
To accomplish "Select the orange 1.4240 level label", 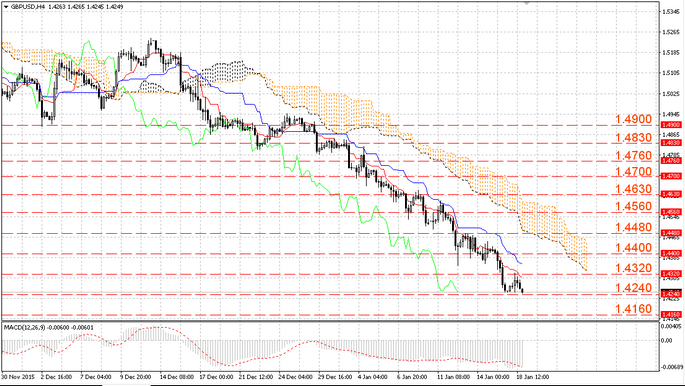I will tap(633, 288).
